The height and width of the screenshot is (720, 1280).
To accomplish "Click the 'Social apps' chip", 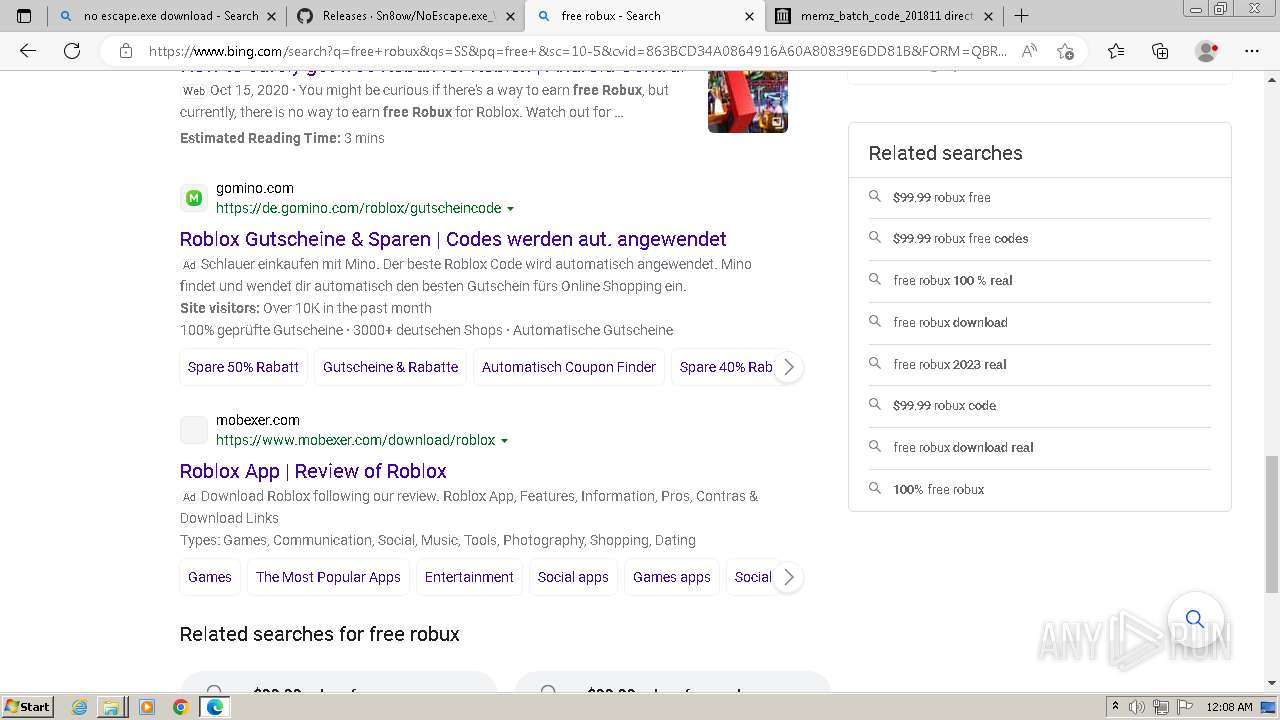I will 573,577.
